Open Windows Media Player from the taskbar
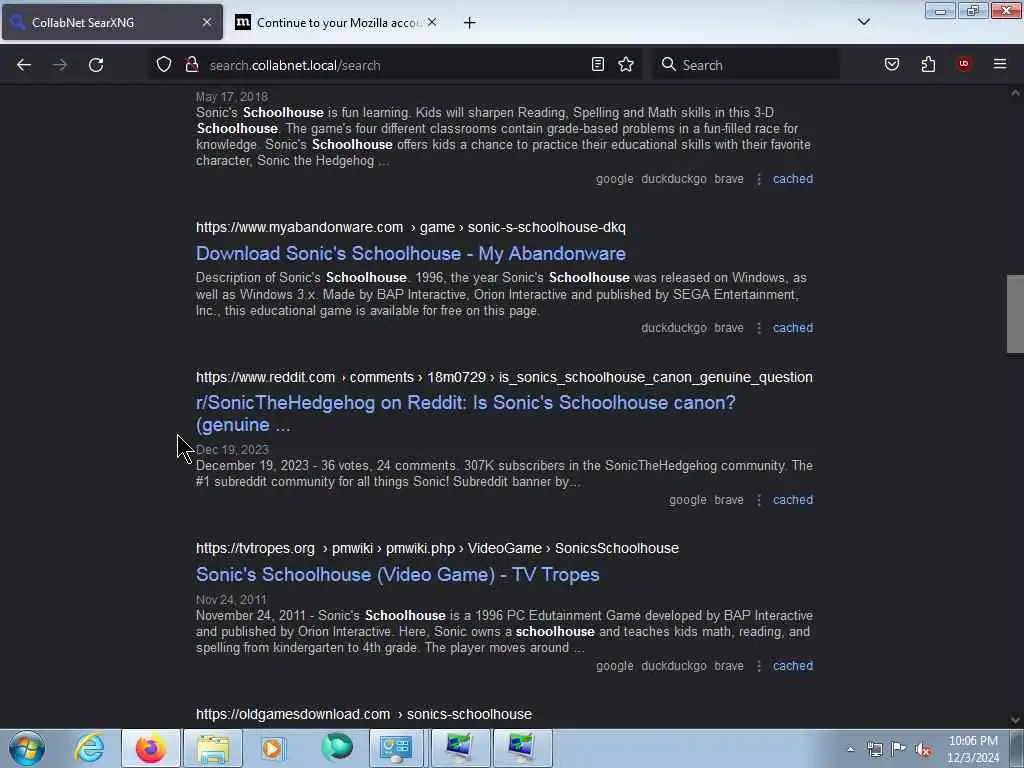1024x768 pixels. point(272,748)
